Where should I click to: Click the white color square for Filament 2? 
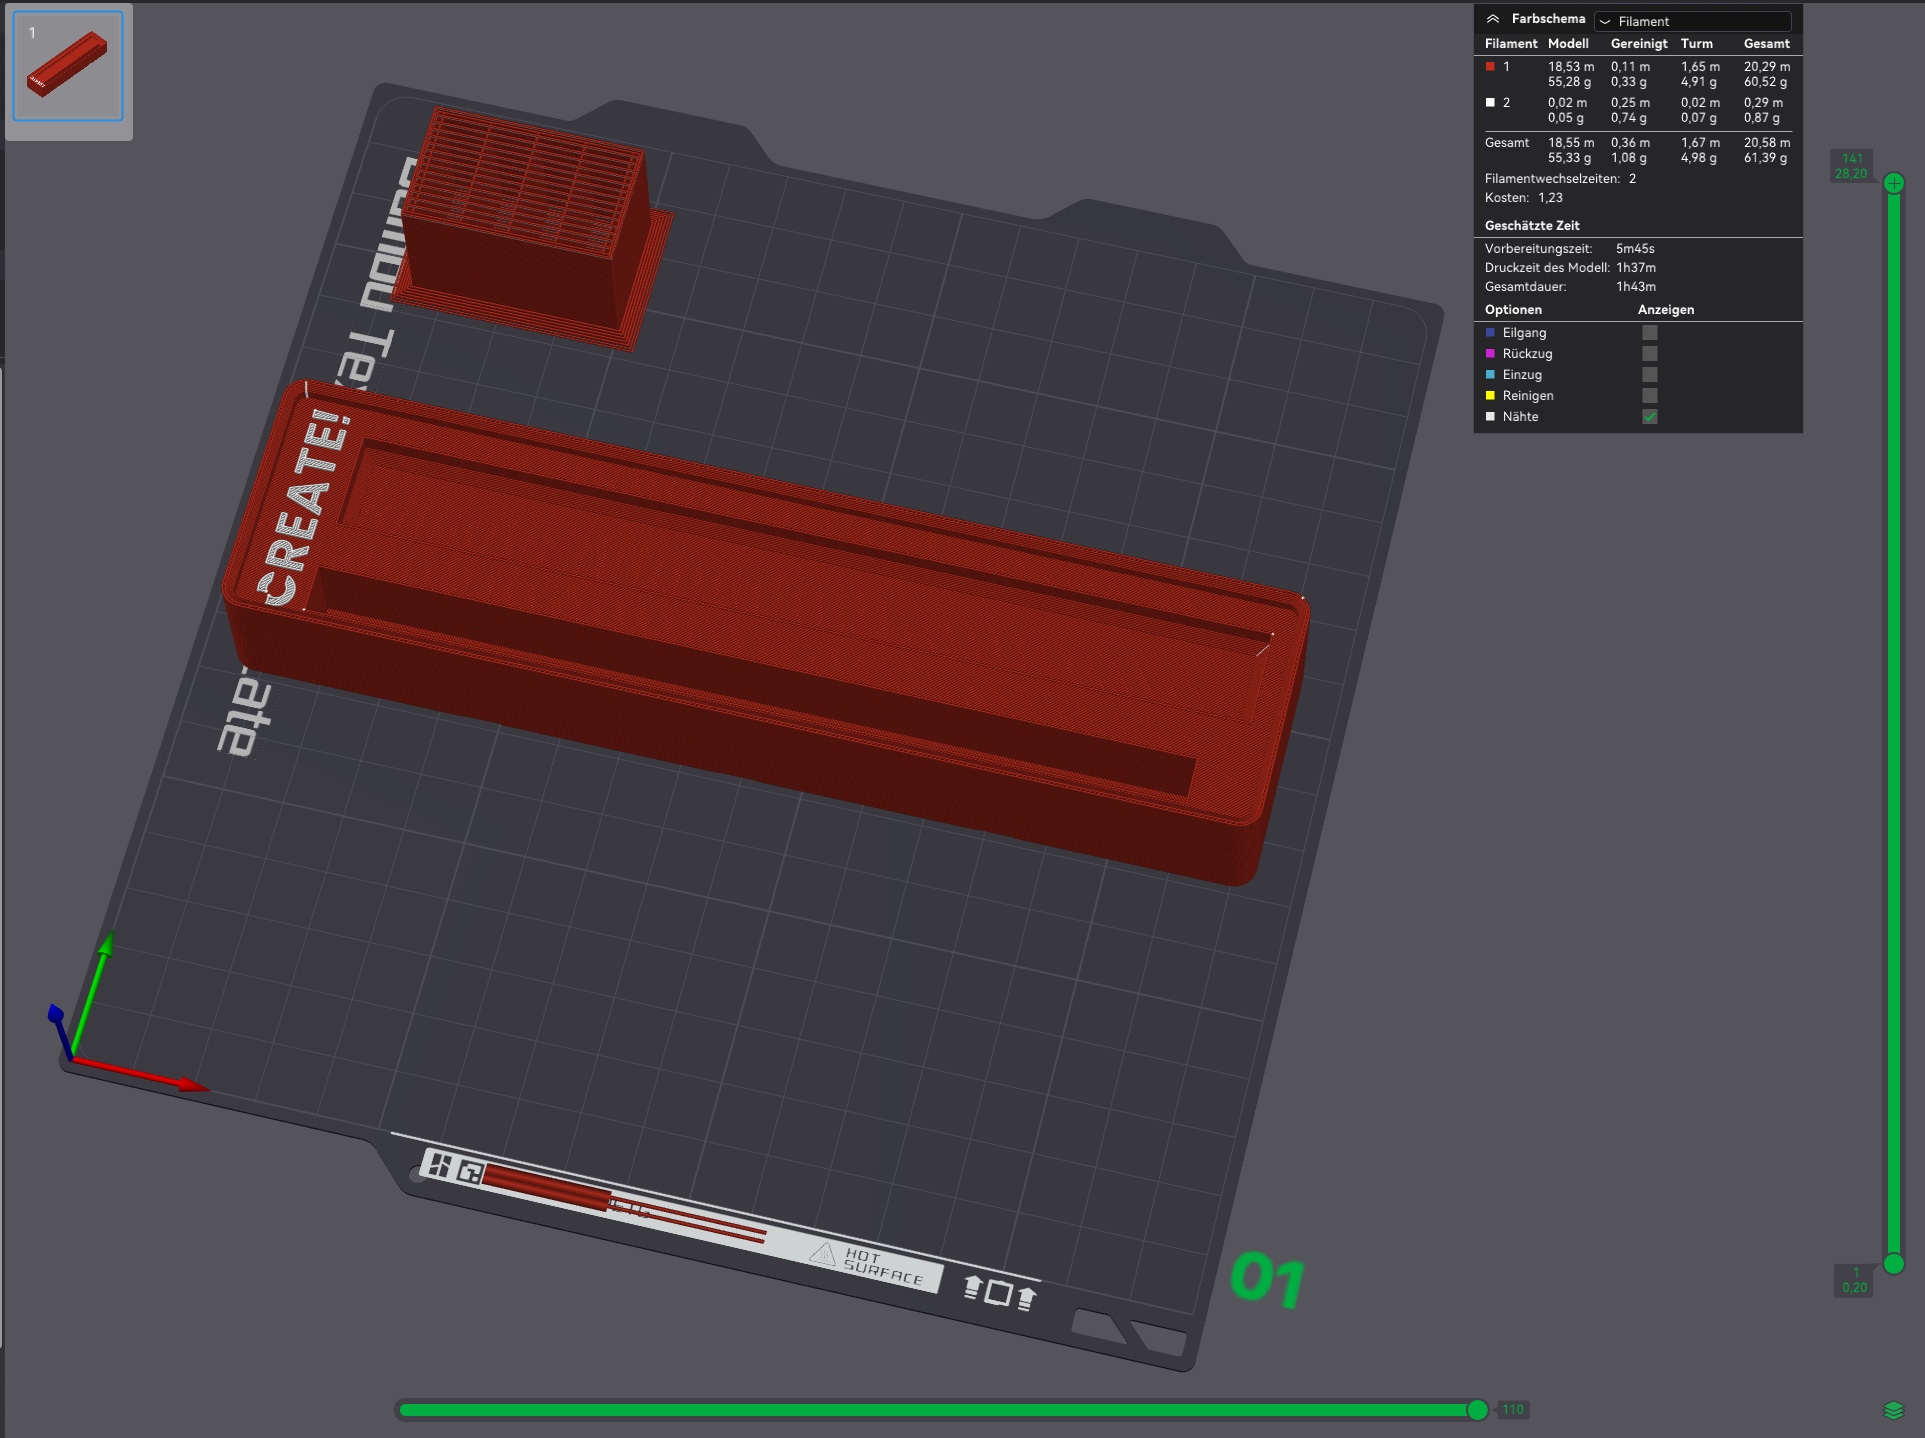(1489, 103)
